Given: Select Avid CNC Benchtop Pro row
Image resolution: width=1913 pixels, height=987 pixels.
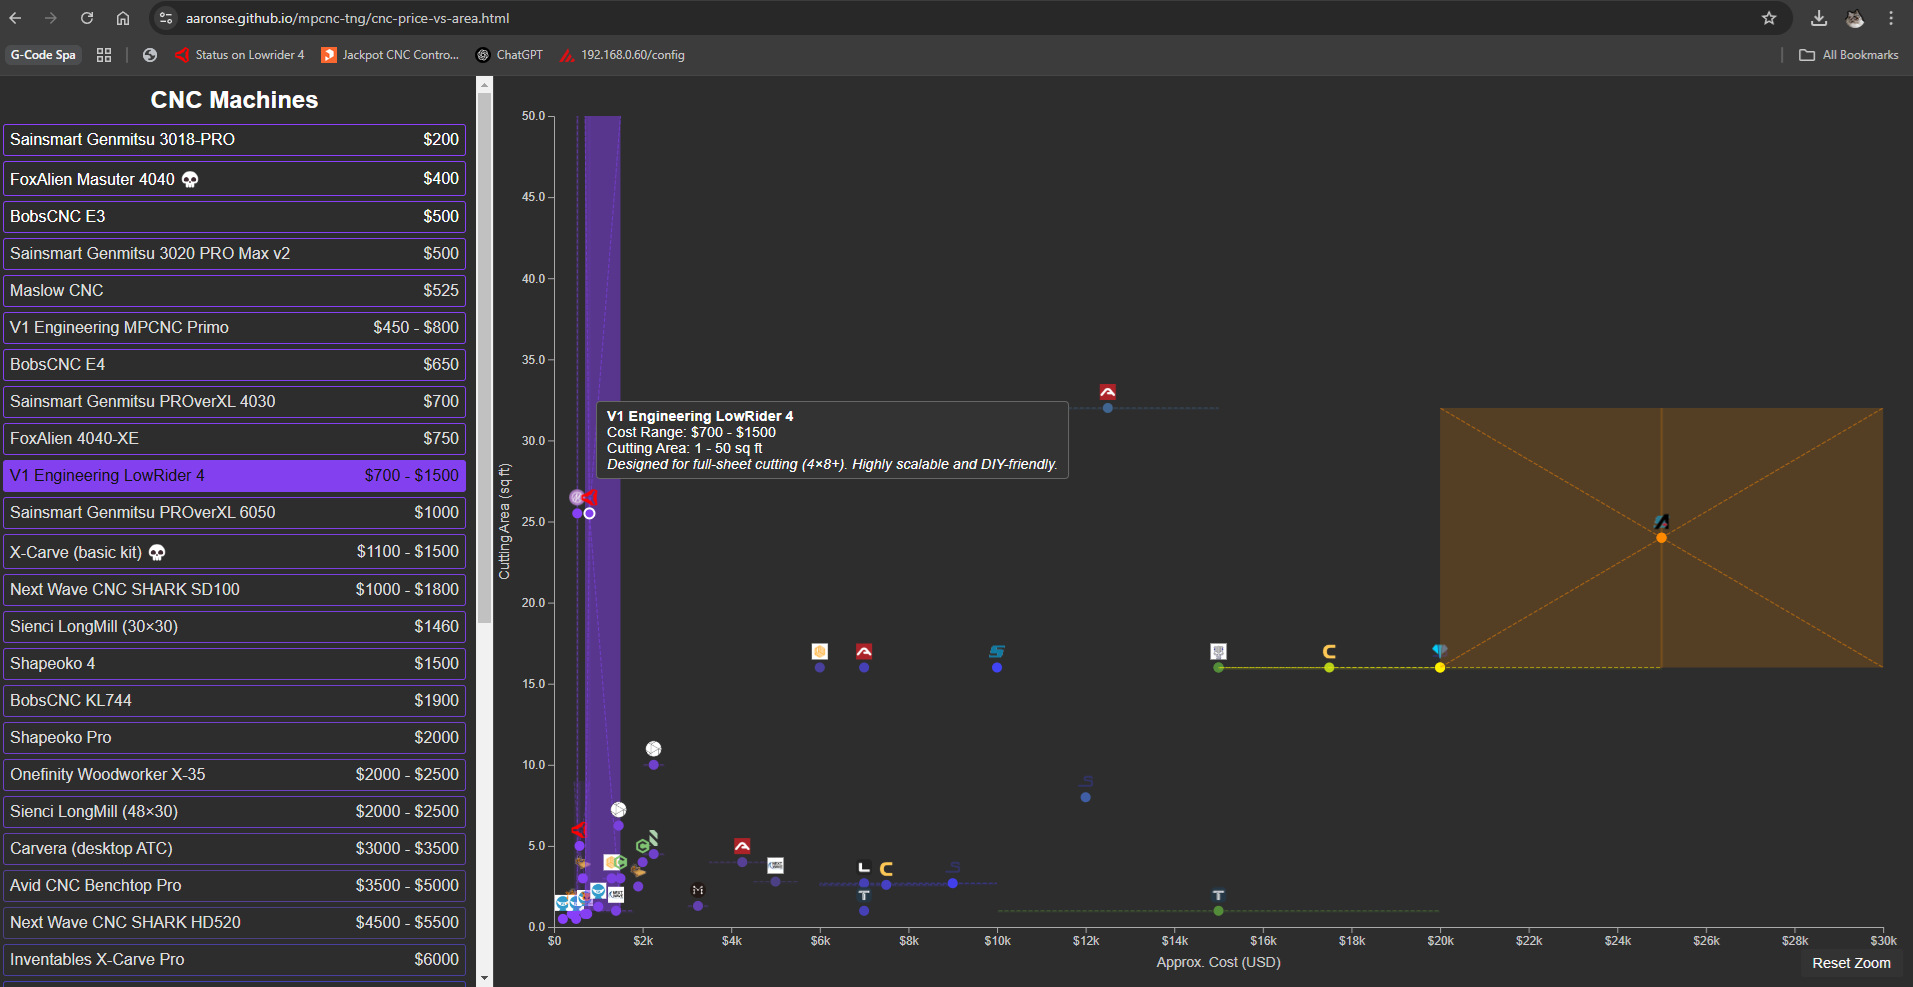Looking at the screenshot, I should (234, 886).
